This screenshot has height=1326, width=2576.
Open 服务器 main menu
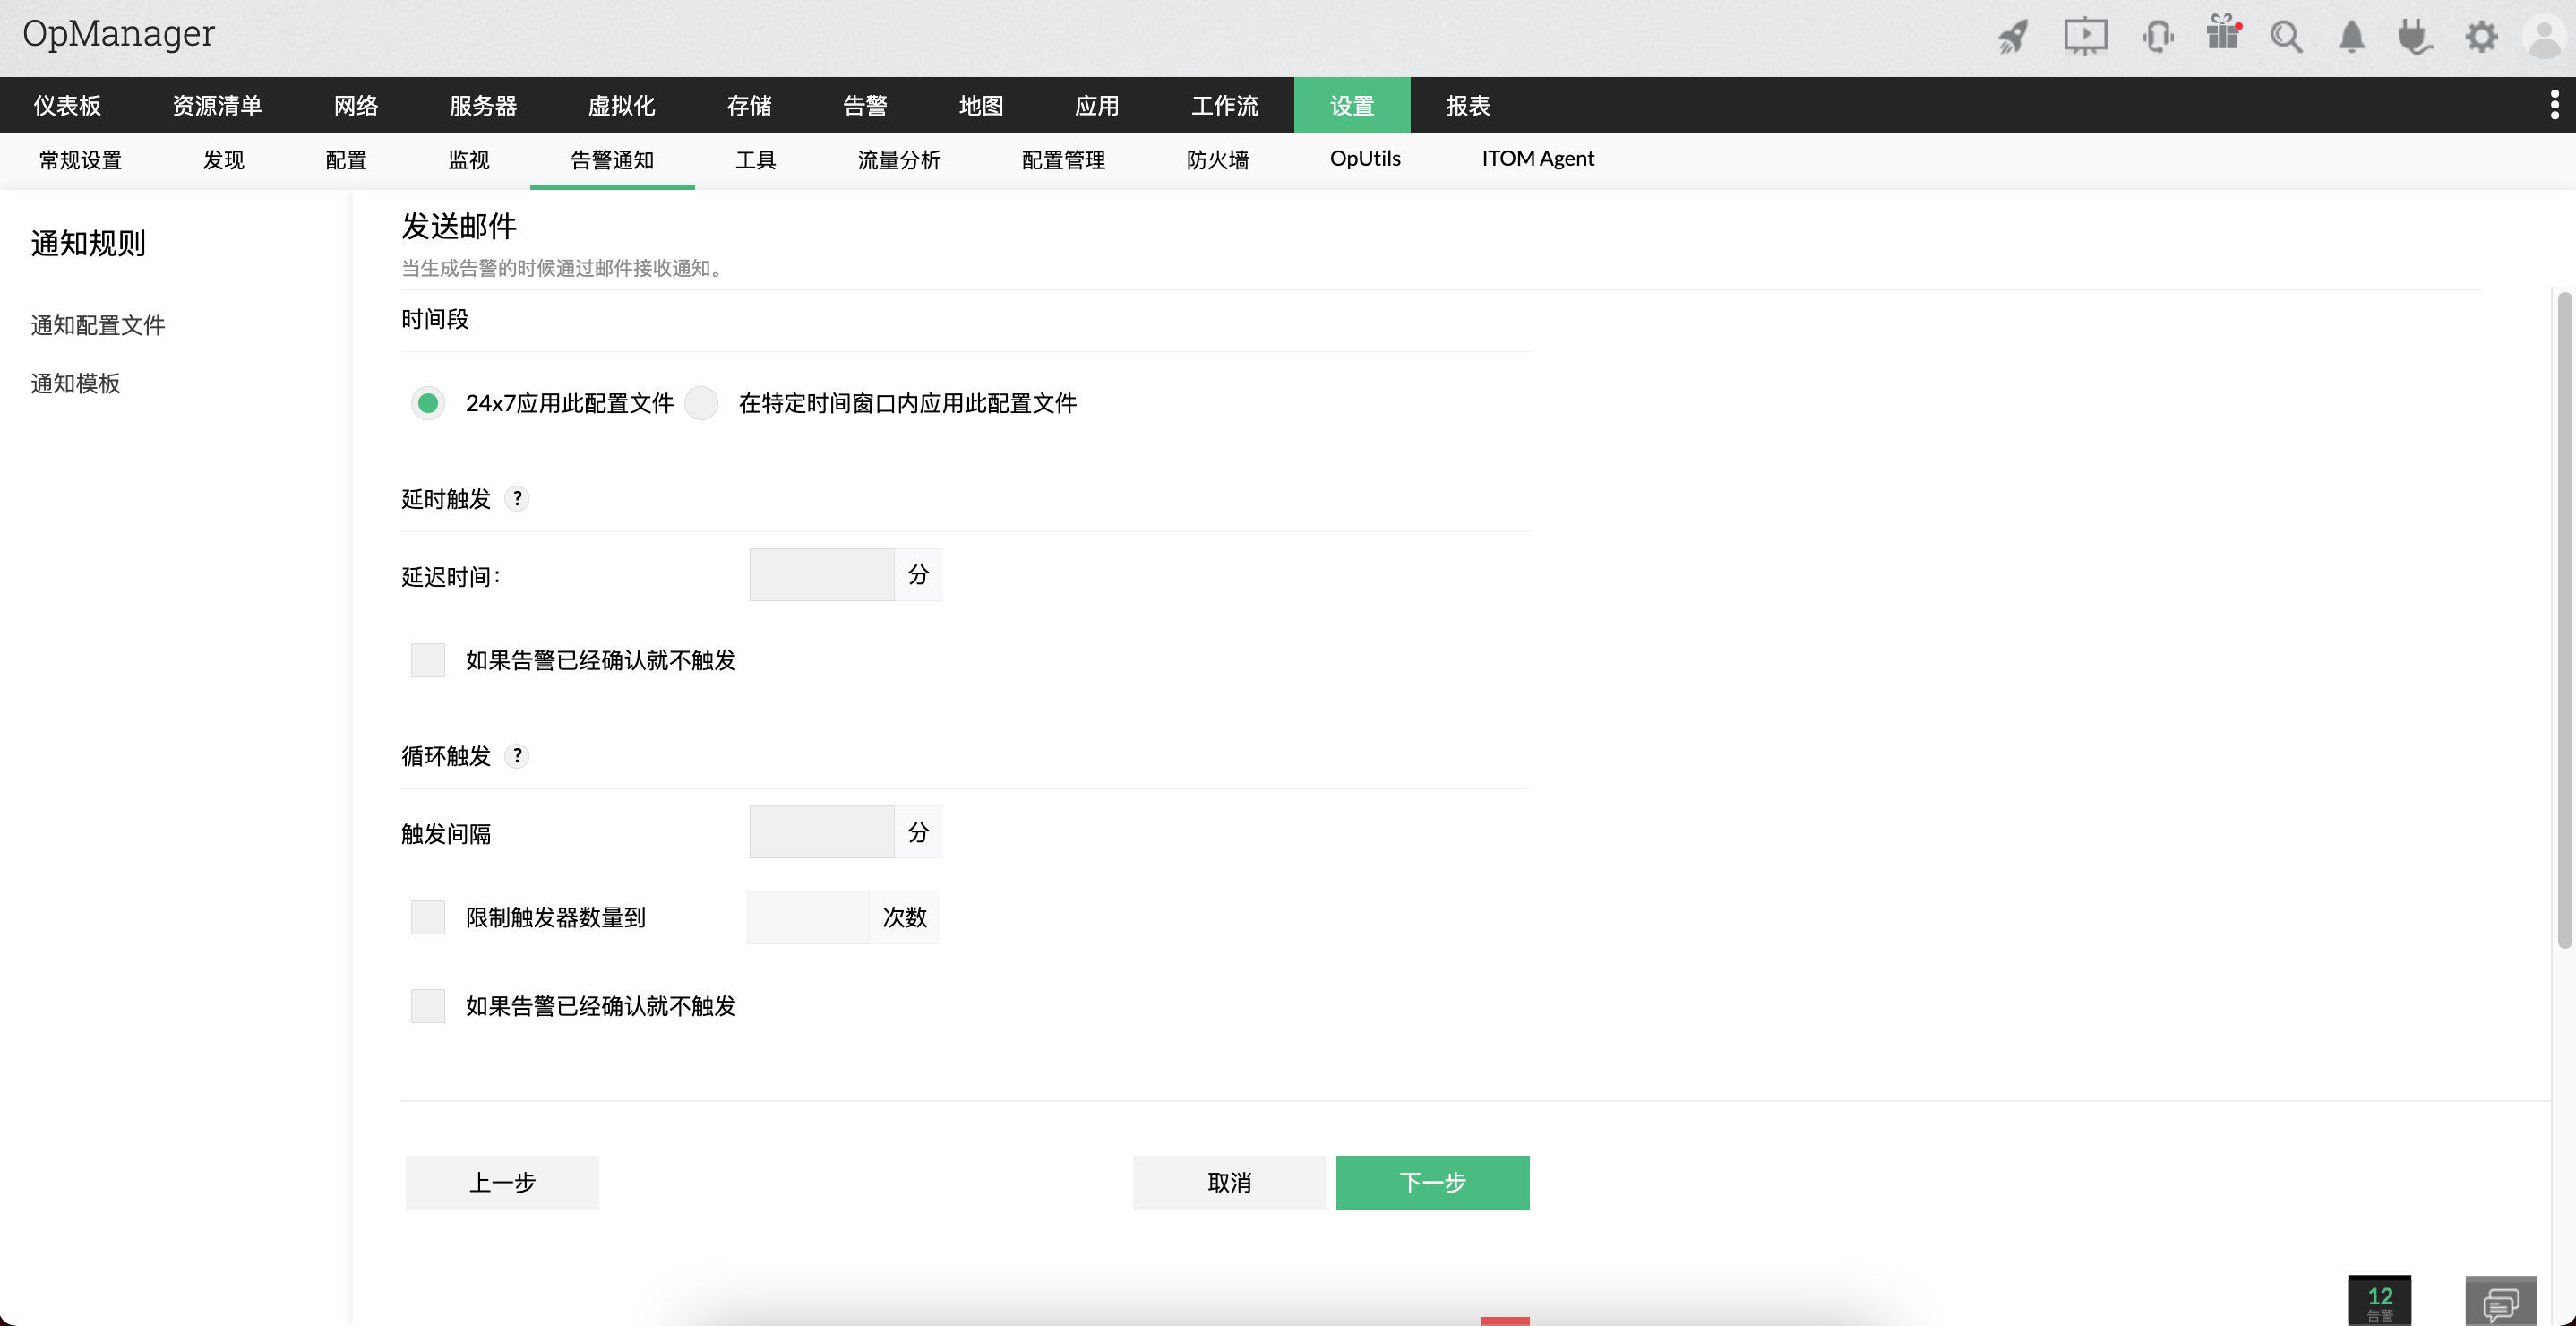tap(483, 105)
